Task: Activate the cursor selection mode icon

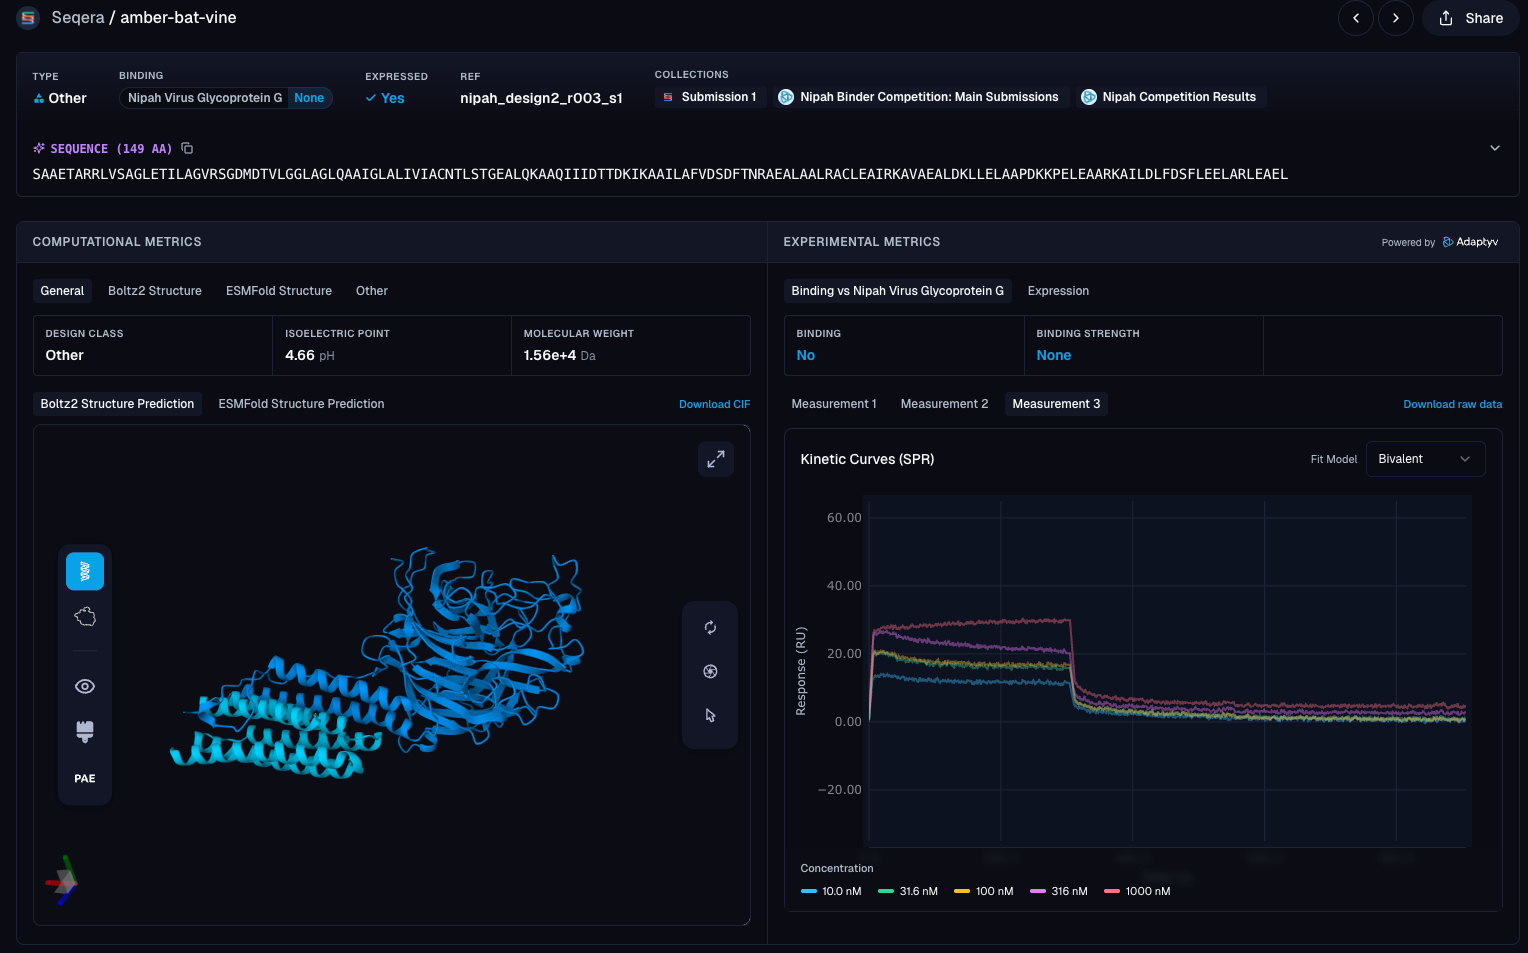Action: click(710, 716)
